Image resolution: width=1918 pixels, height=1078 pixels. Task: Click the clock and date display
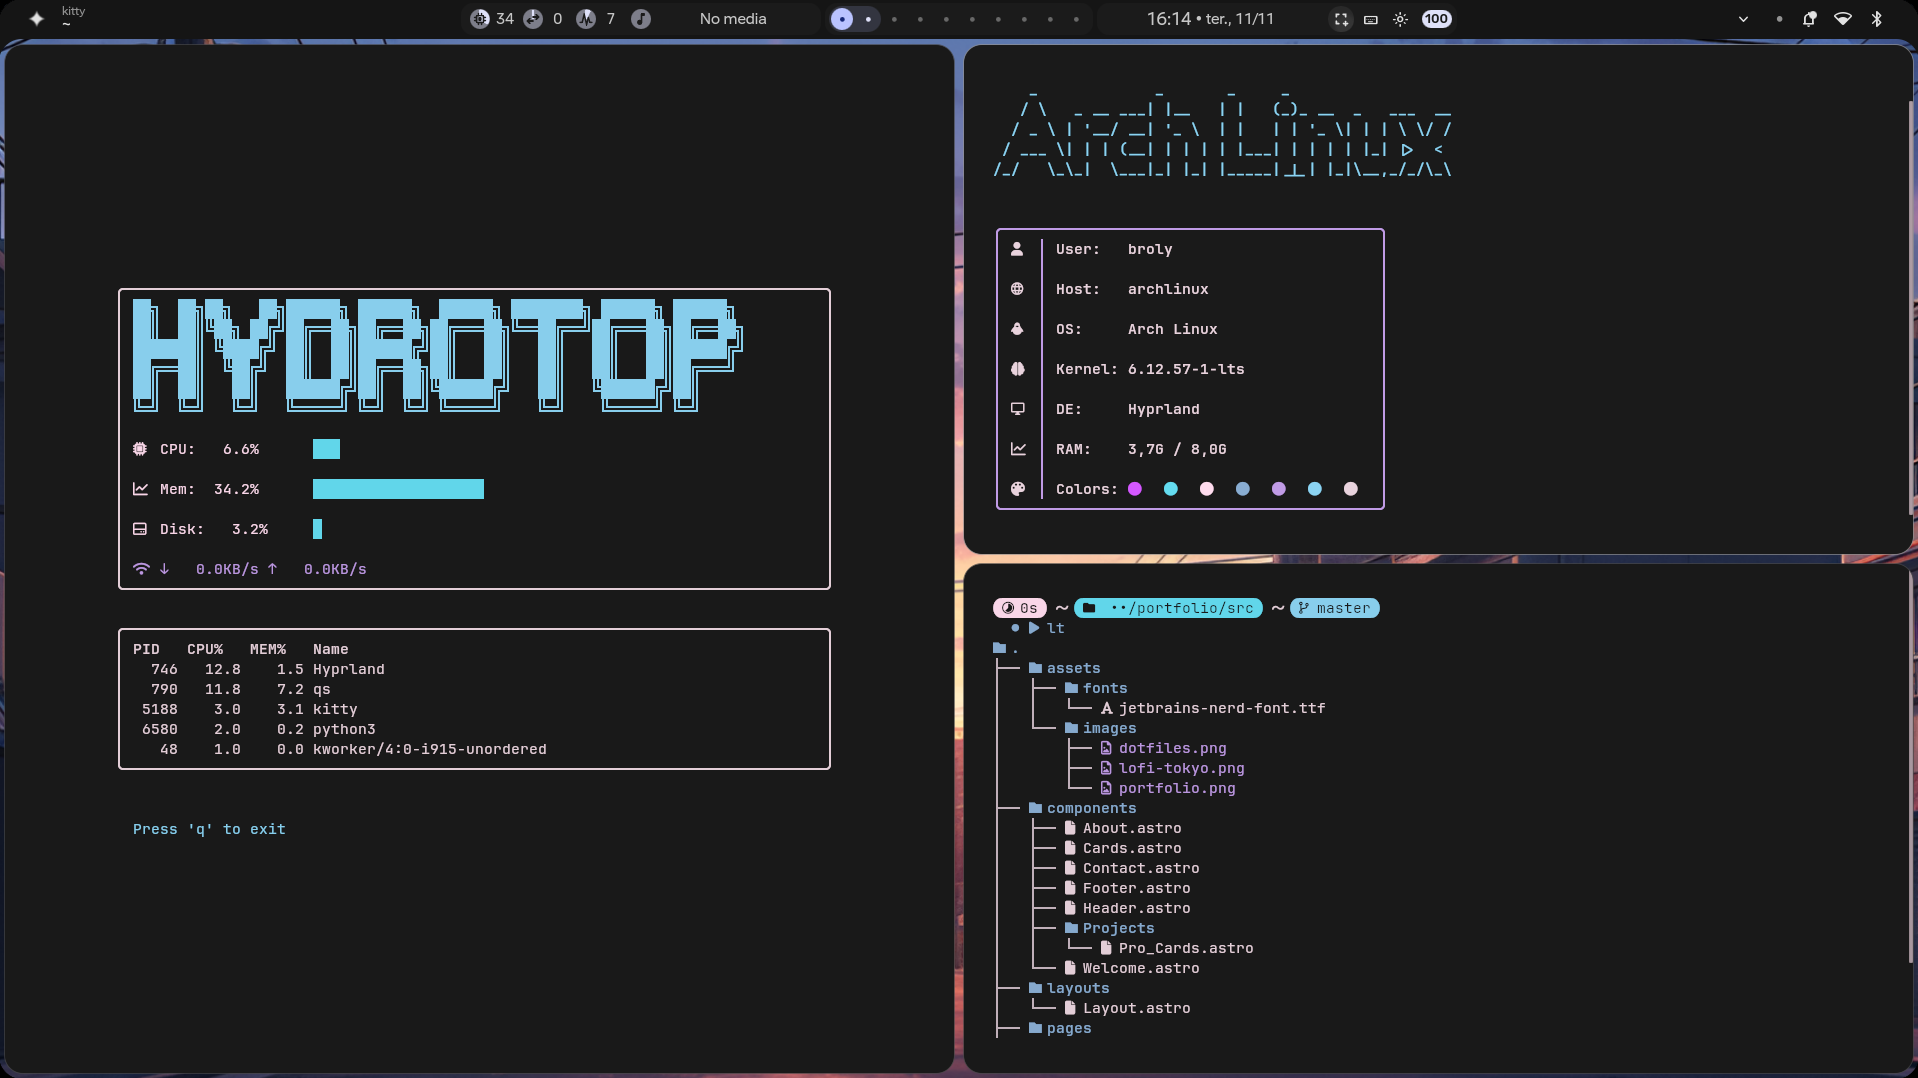tap(1210, 19)
